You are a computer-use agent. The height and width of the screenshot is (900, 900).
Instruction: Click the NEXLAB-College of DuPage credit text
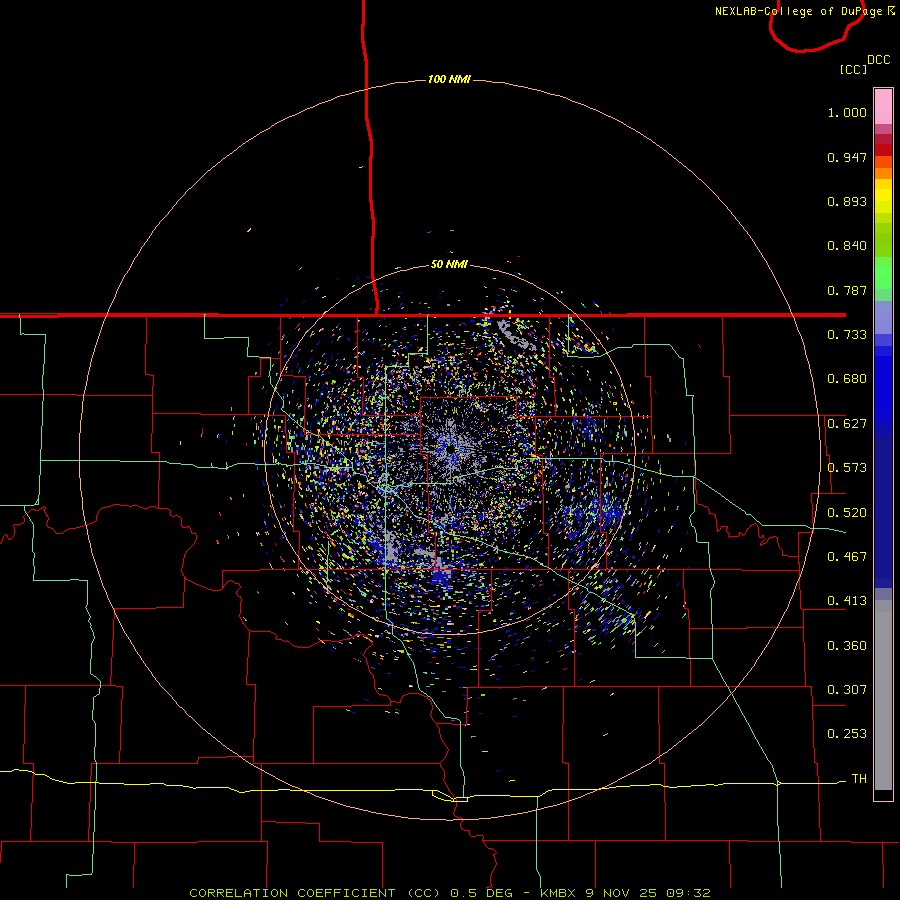798,11
